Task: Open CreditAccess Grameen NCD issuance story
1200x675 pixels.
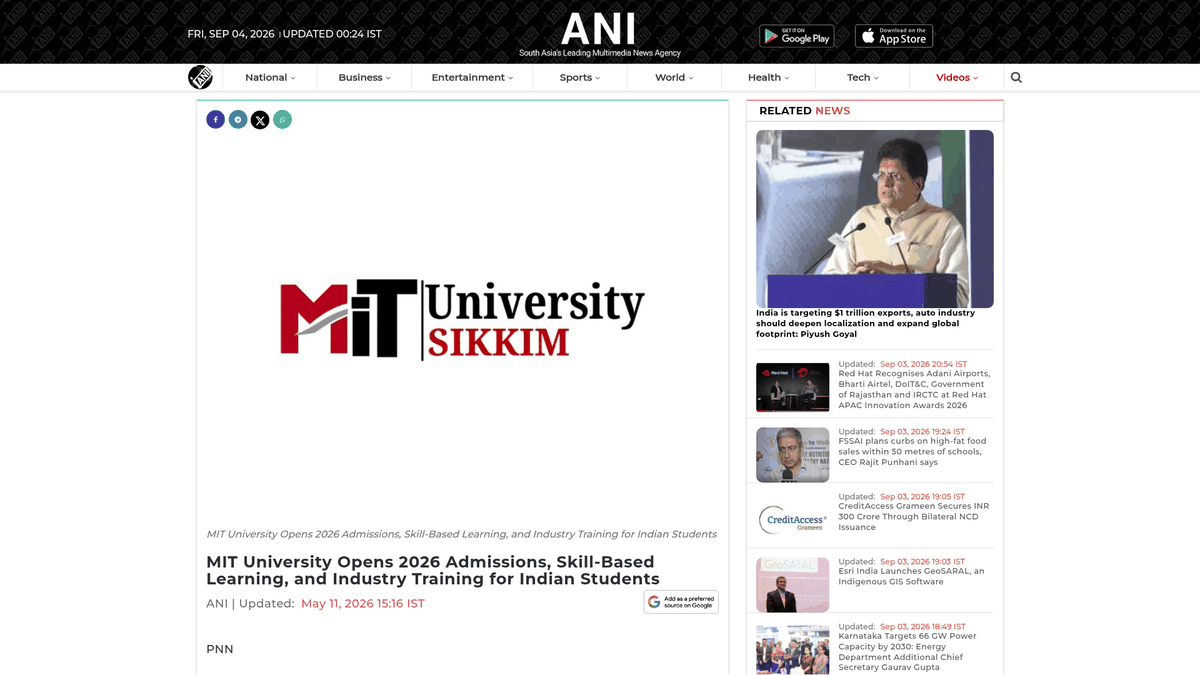Action: (x=913, y=516)
